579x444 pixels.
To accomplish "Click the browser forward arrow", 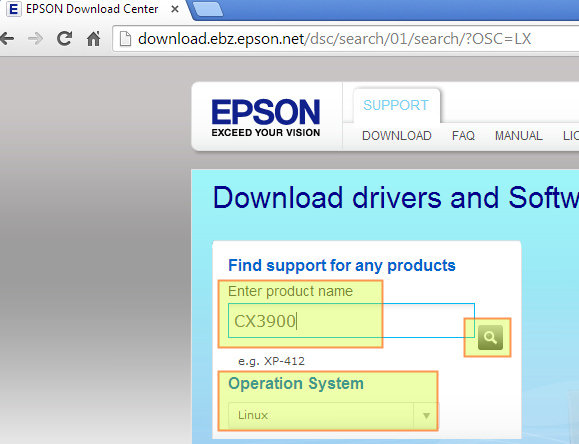I will pyautogui.click(x=35, y=38).
